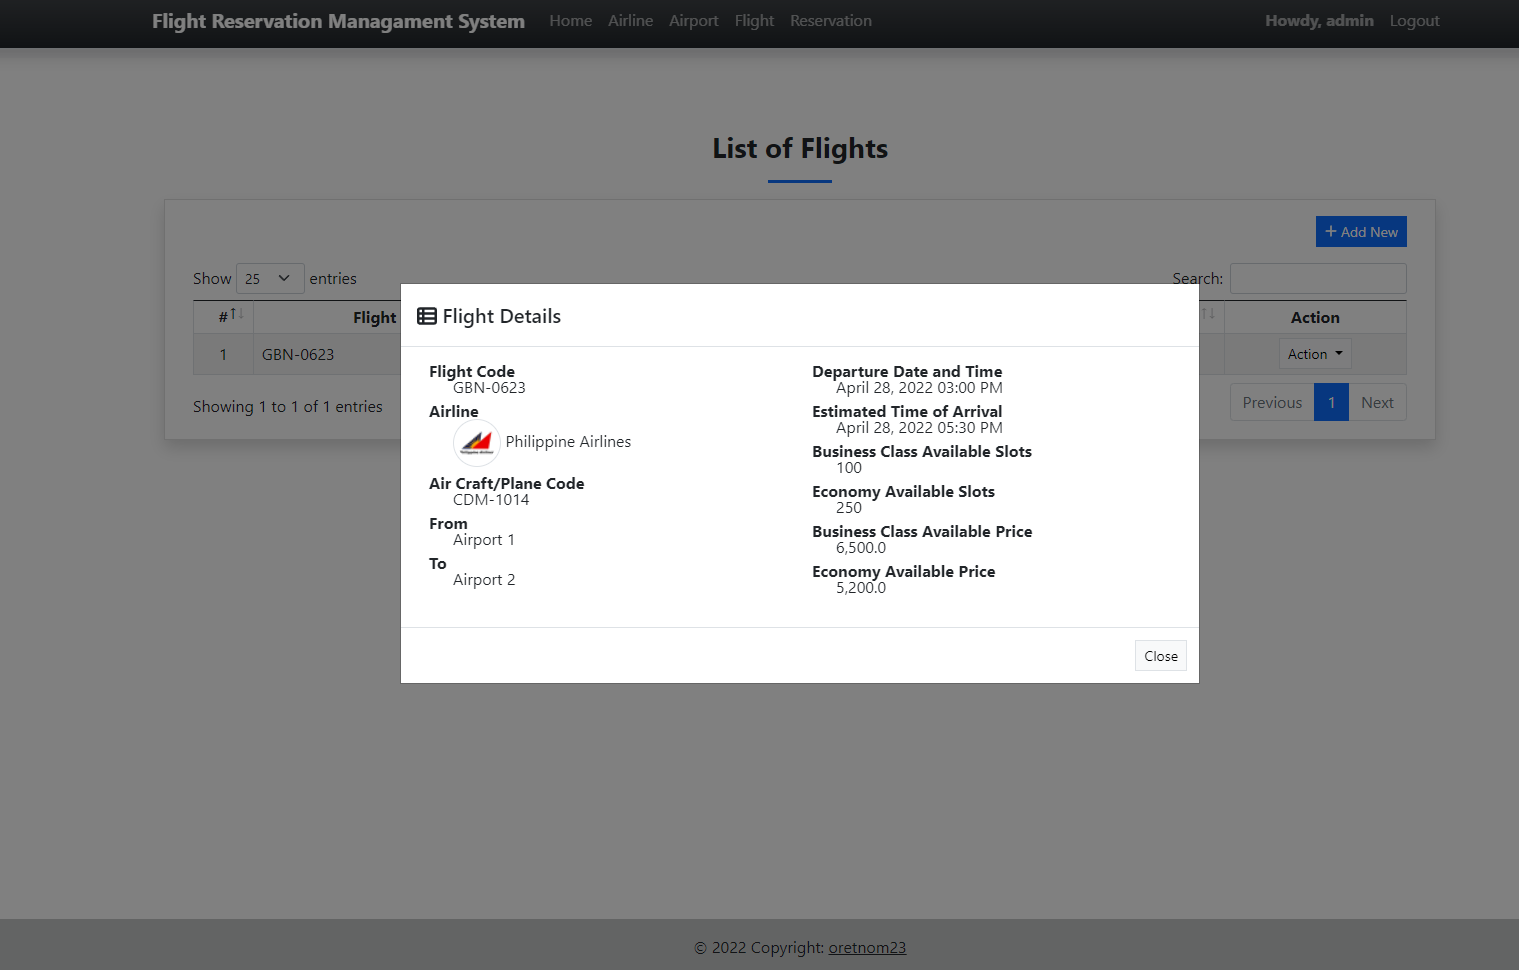
Task: Sort by the # column arrows
Action: pyautogui.click(x=237, y=314)
